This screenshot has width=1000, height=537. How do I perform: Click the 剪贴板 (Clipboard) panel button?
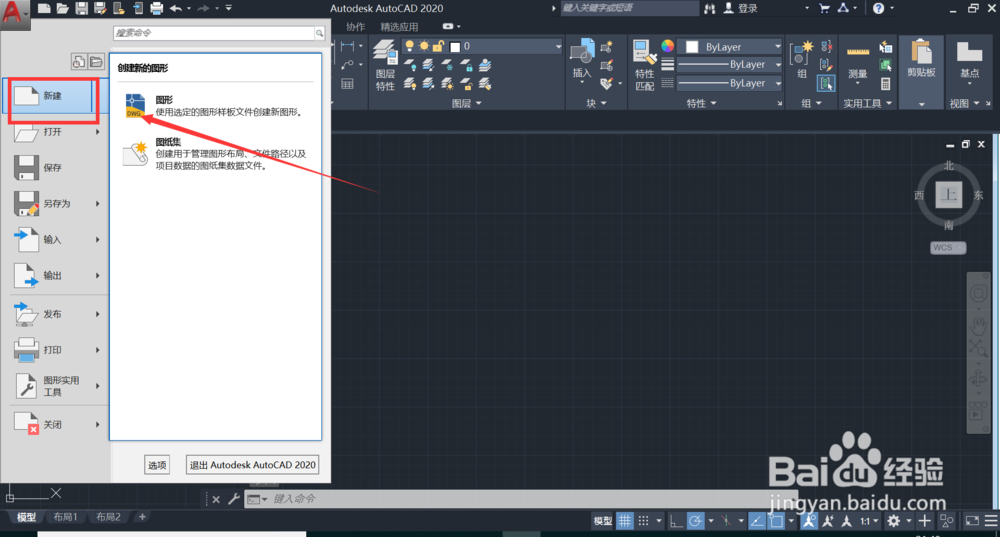pos(921,61)
